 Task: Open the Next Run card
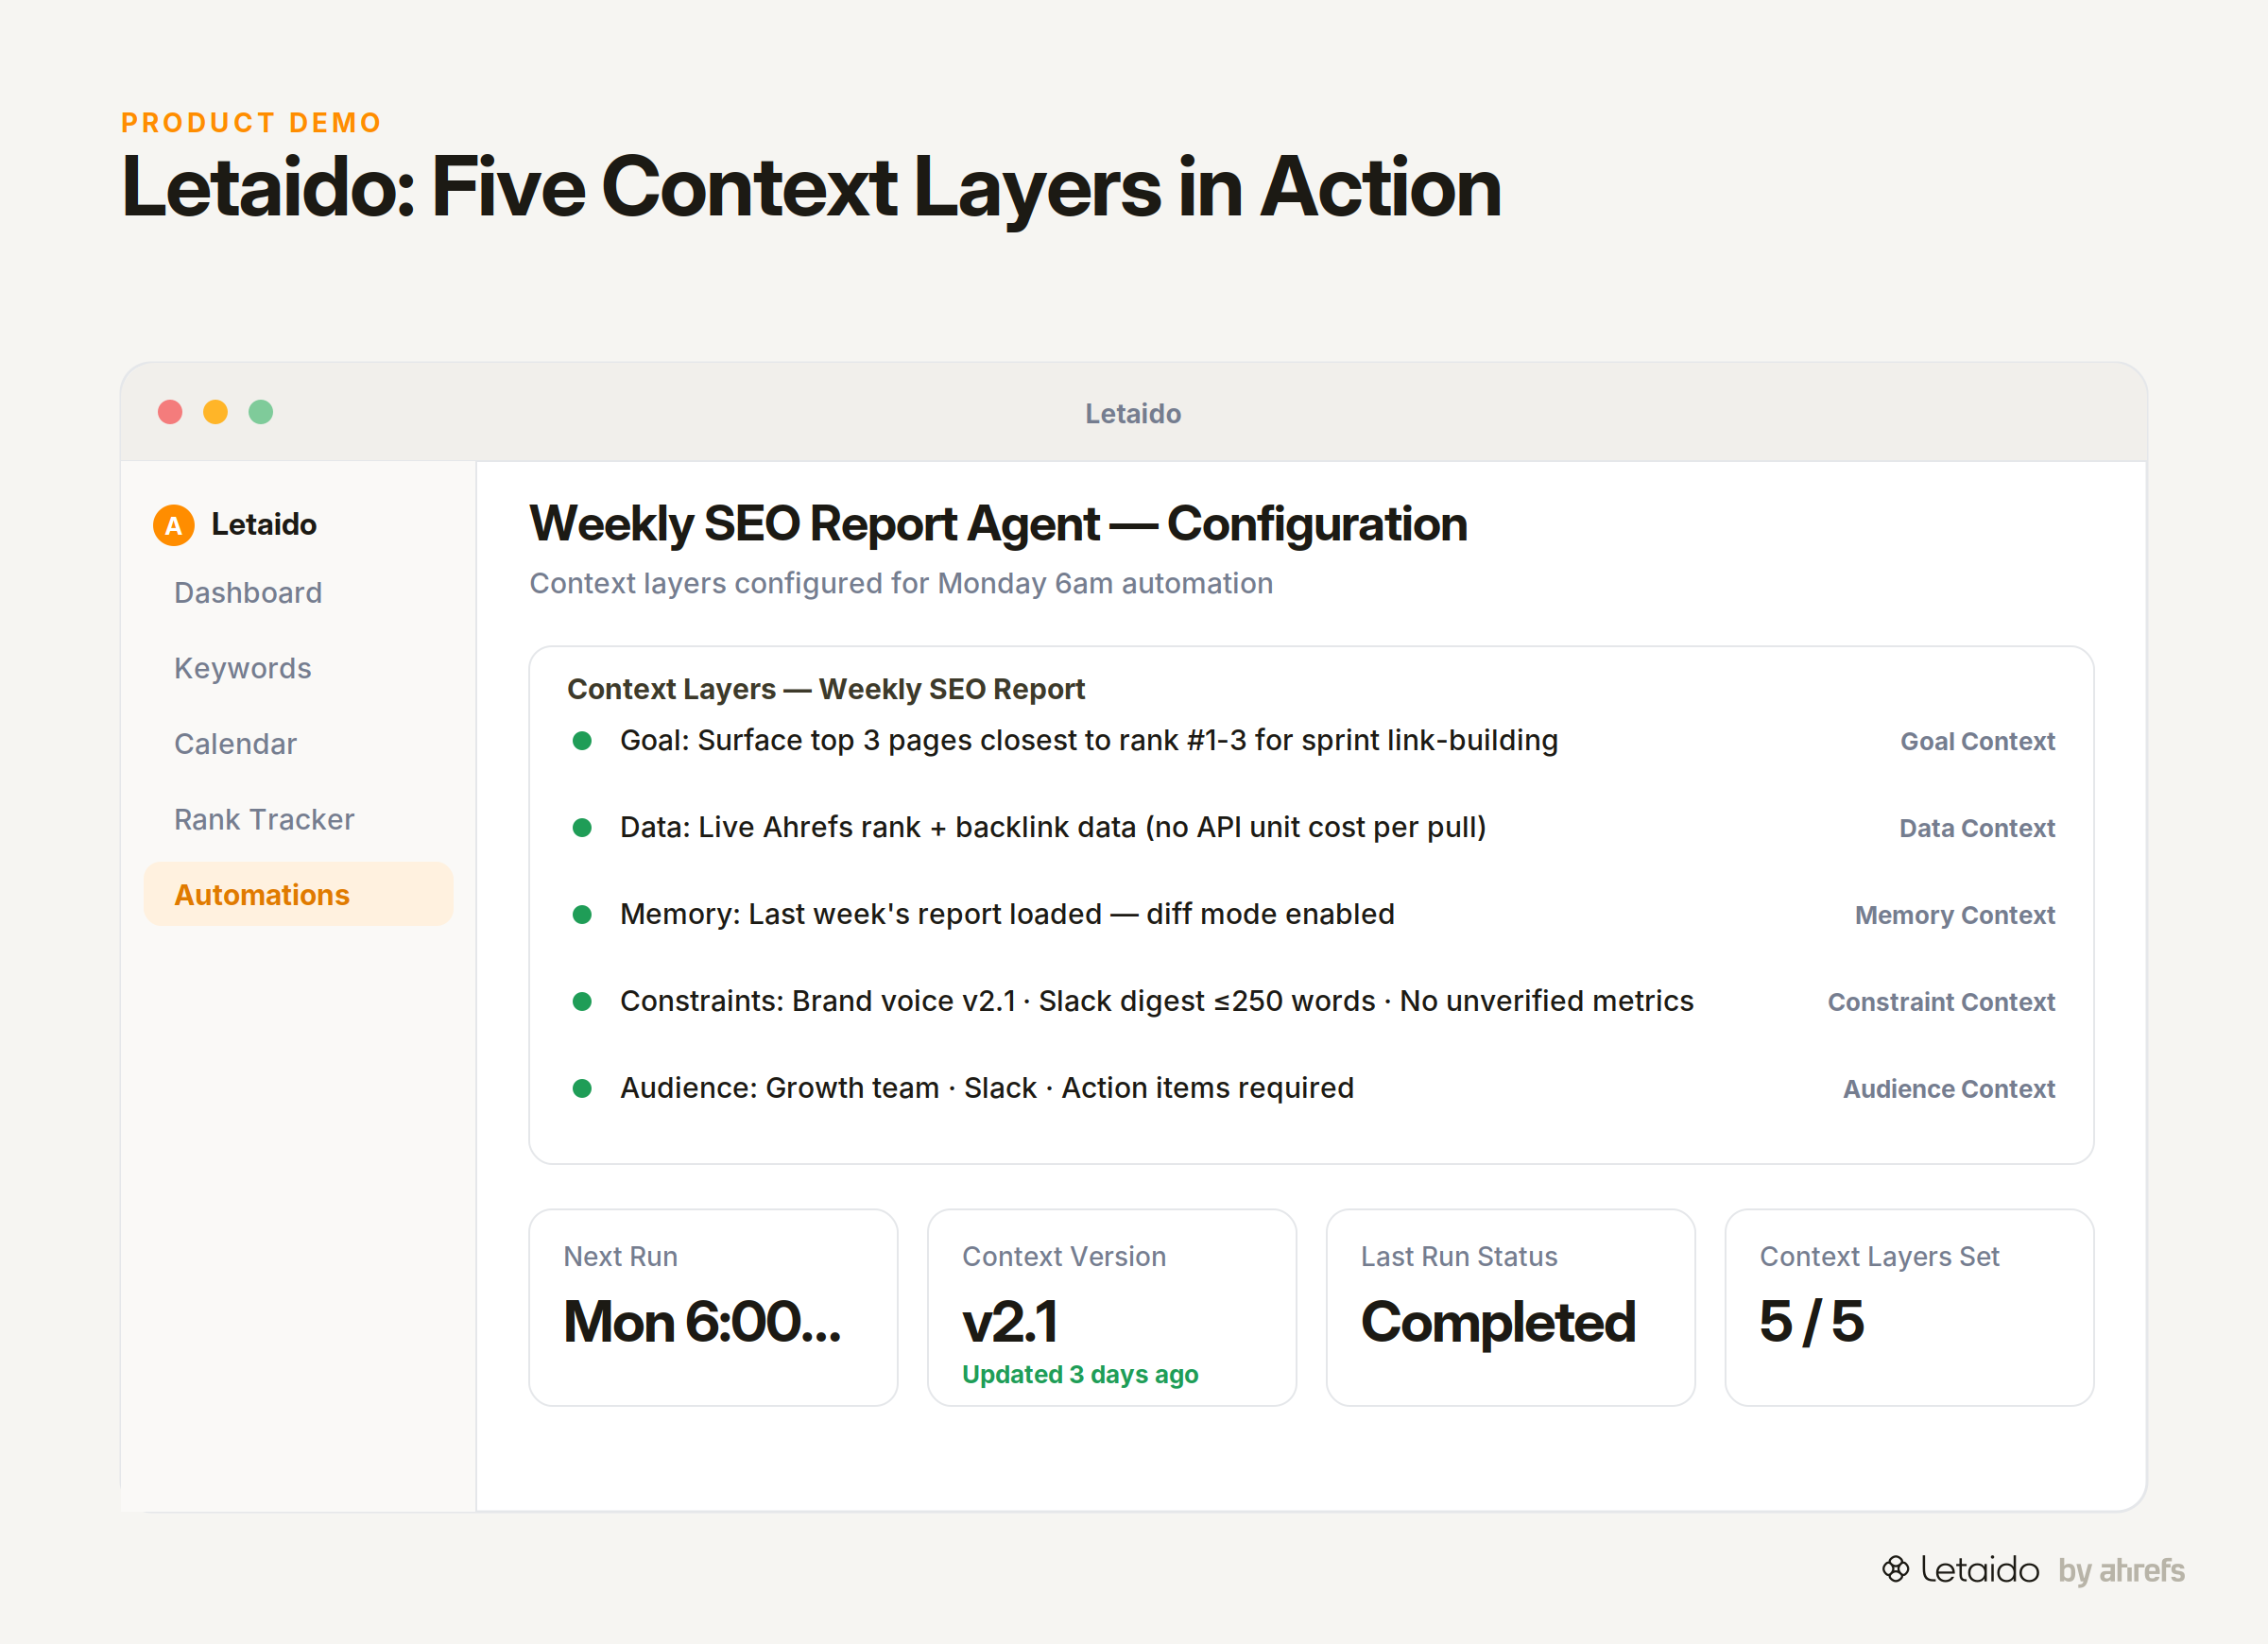click(713, 1307)
